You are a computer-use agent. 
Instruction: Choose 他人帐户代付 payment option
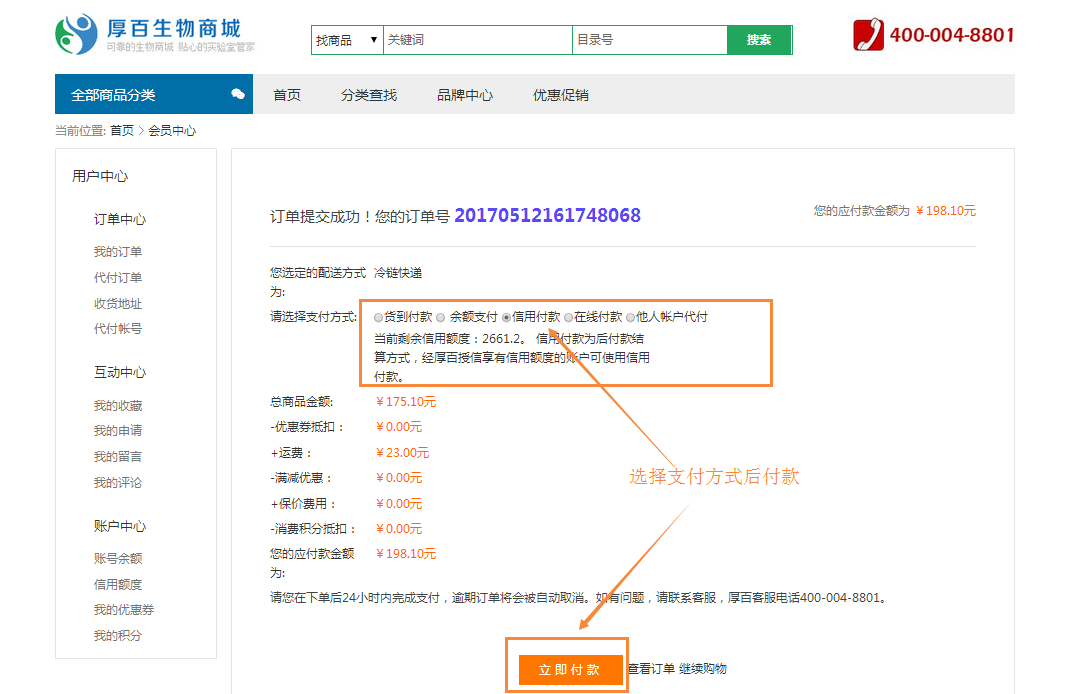click(x=630, y=317)
